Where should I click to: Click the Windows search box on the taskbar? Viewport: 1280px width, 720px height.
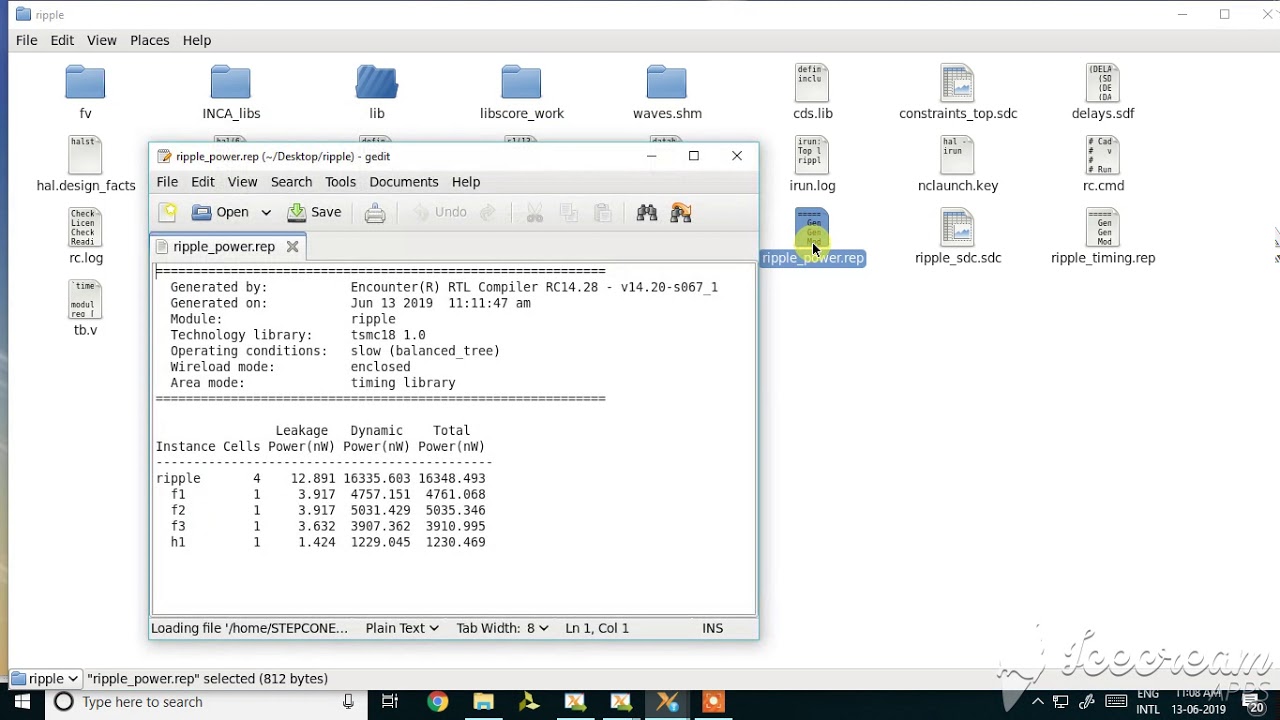point(204,702)
